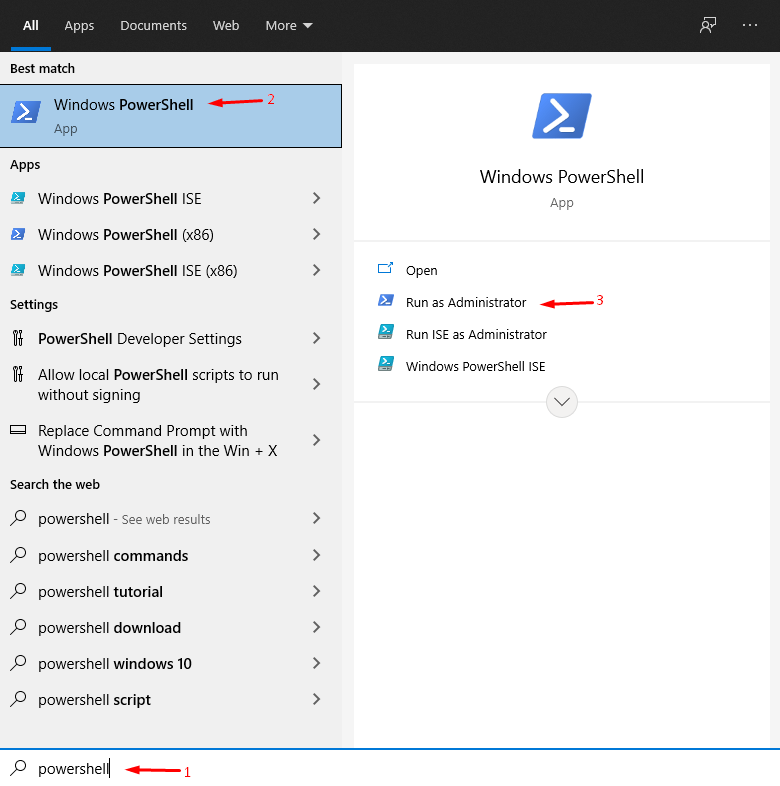Click magnifier icon beside 'powershell commands'
The width and height of the screenshot is (780, 786).
(18, 555)
